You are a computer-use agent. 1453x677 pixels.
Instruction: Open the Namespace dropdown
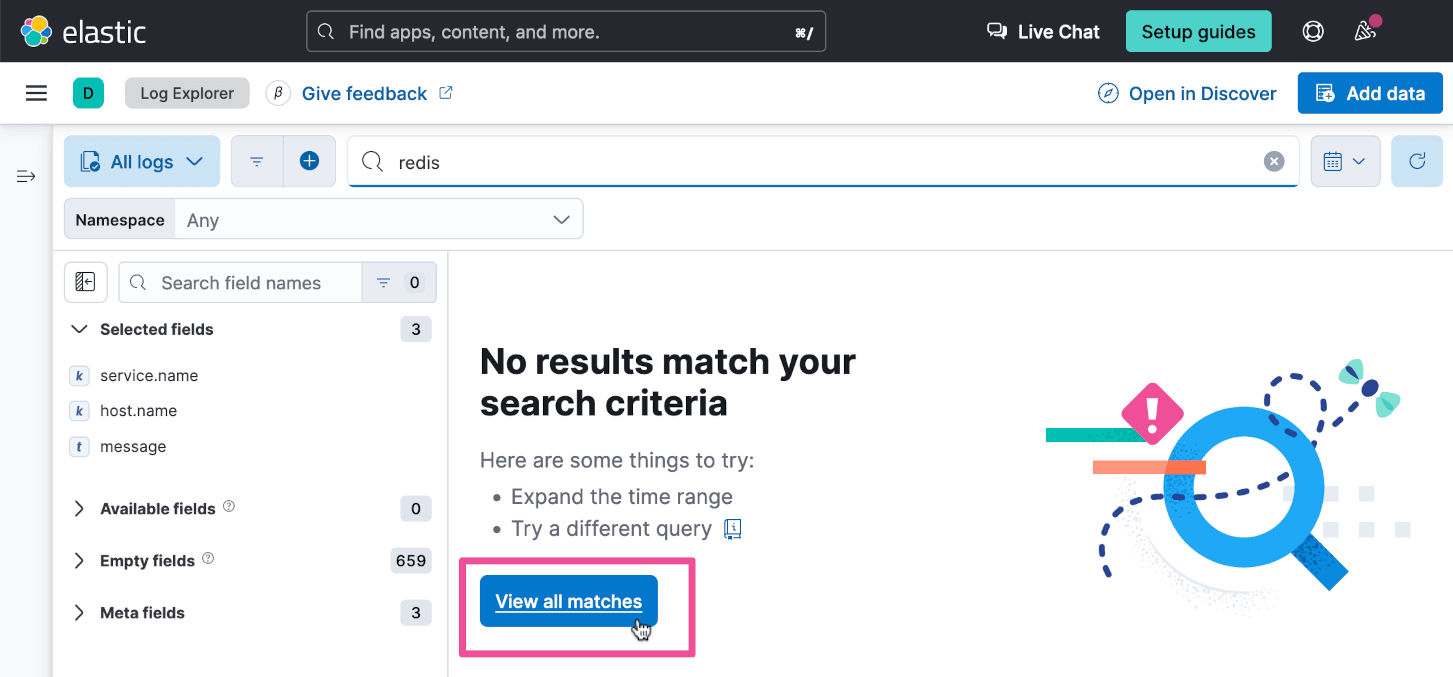click(378, 220)
